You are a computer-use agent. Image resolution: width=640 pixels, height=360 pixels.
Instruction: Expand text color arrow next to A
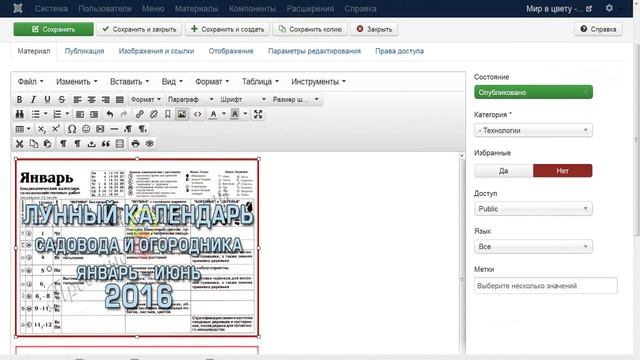tap(224, 114)
